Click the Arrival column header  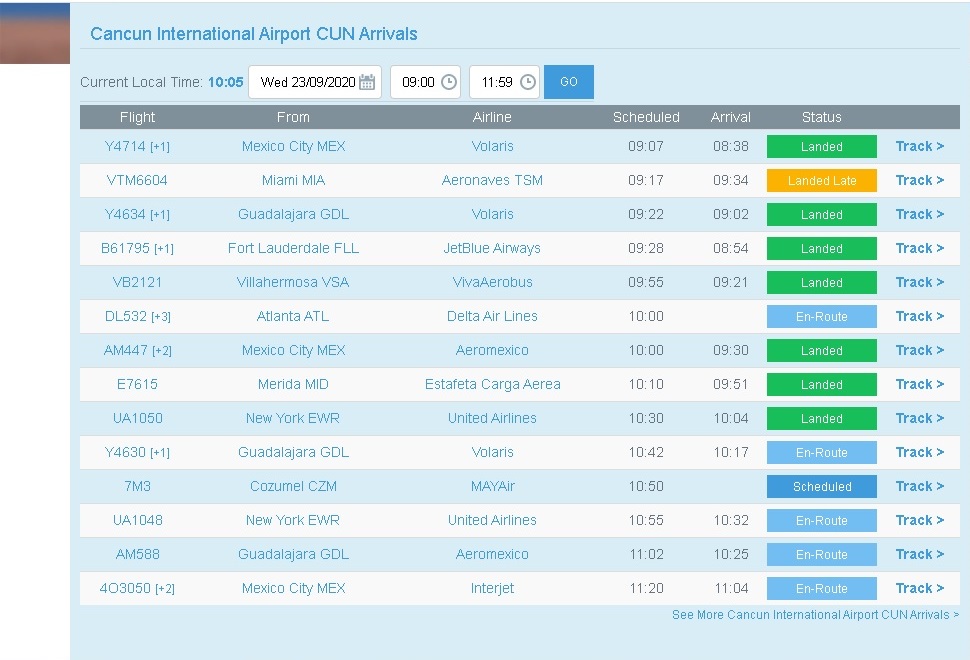coord(731,117)
